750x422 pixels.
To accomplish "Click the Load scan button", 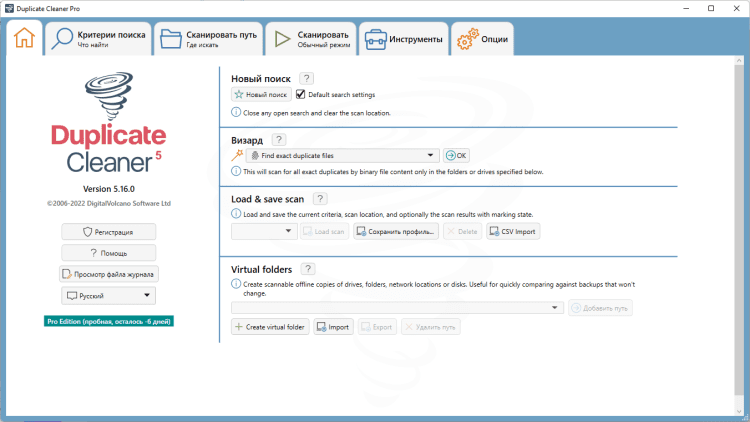I will tap(324, 232).
